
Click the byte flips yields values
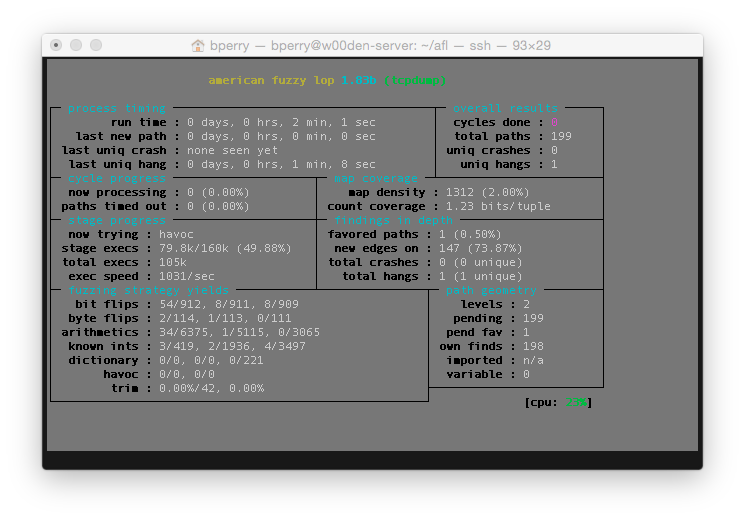(x=225, y=318)
